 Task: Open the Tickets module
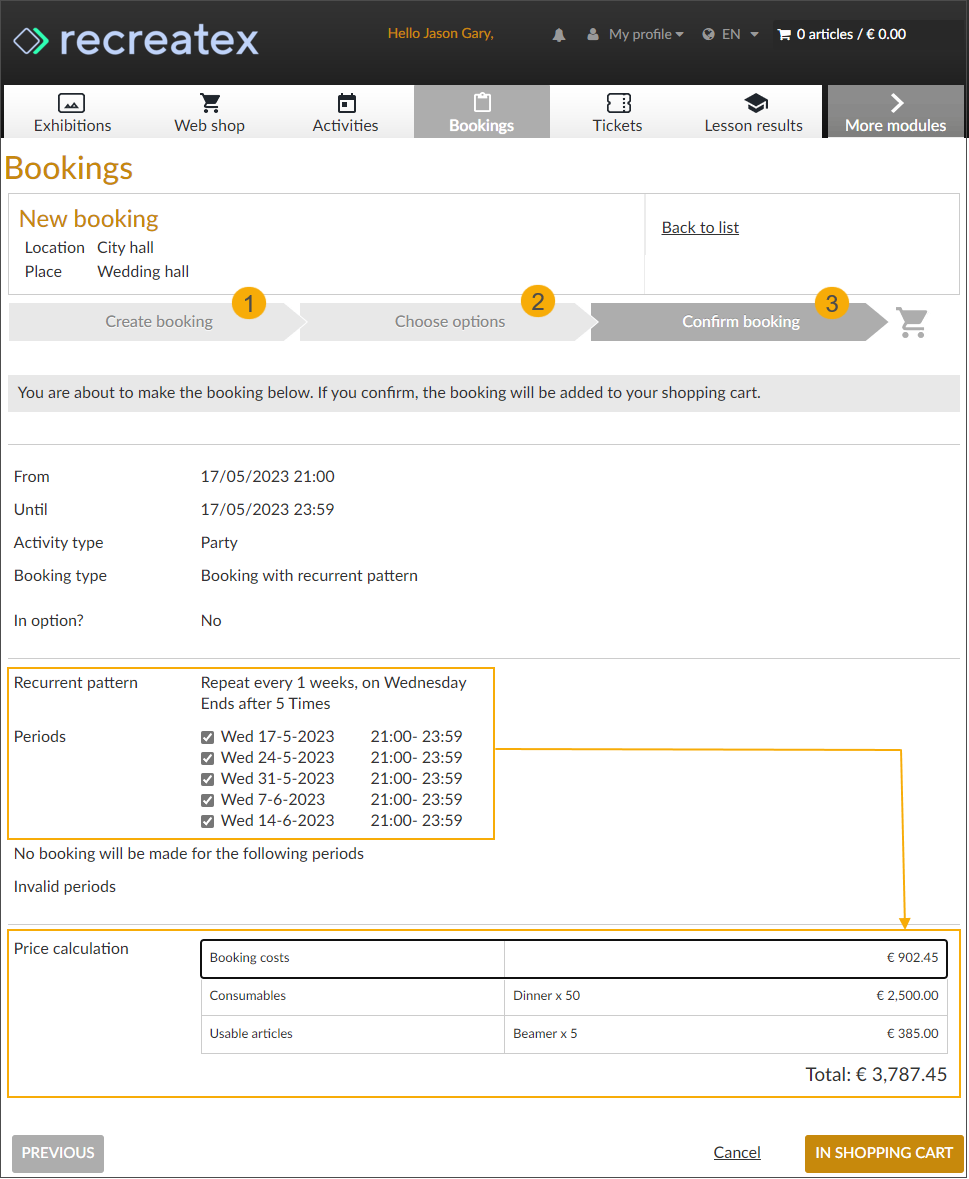617,112
